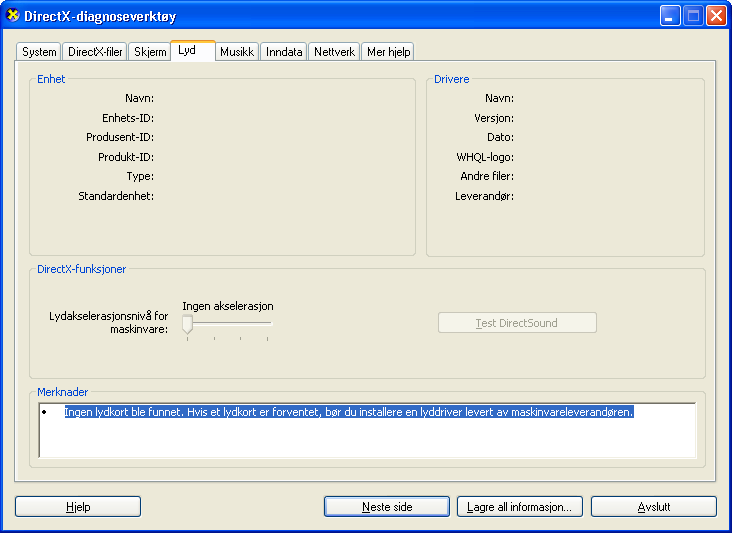The image size is (732, 533).
Task: Maximize the DirectX diagnostic window
Action: point(693,16)
